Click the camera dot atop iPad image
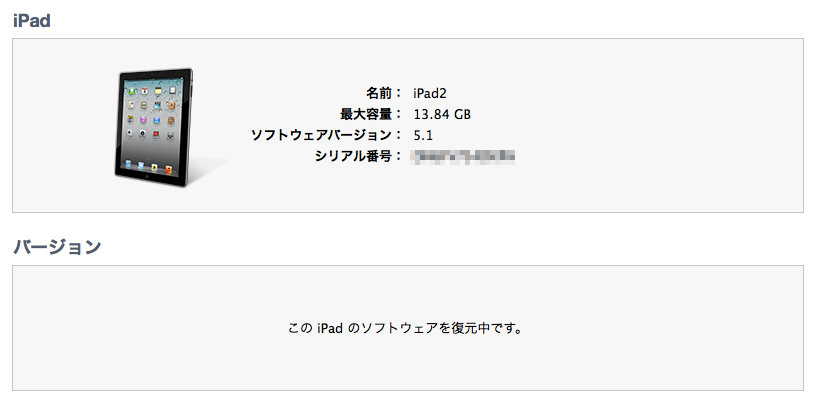Viewport: 820px width, 412px height. [152, 76]
